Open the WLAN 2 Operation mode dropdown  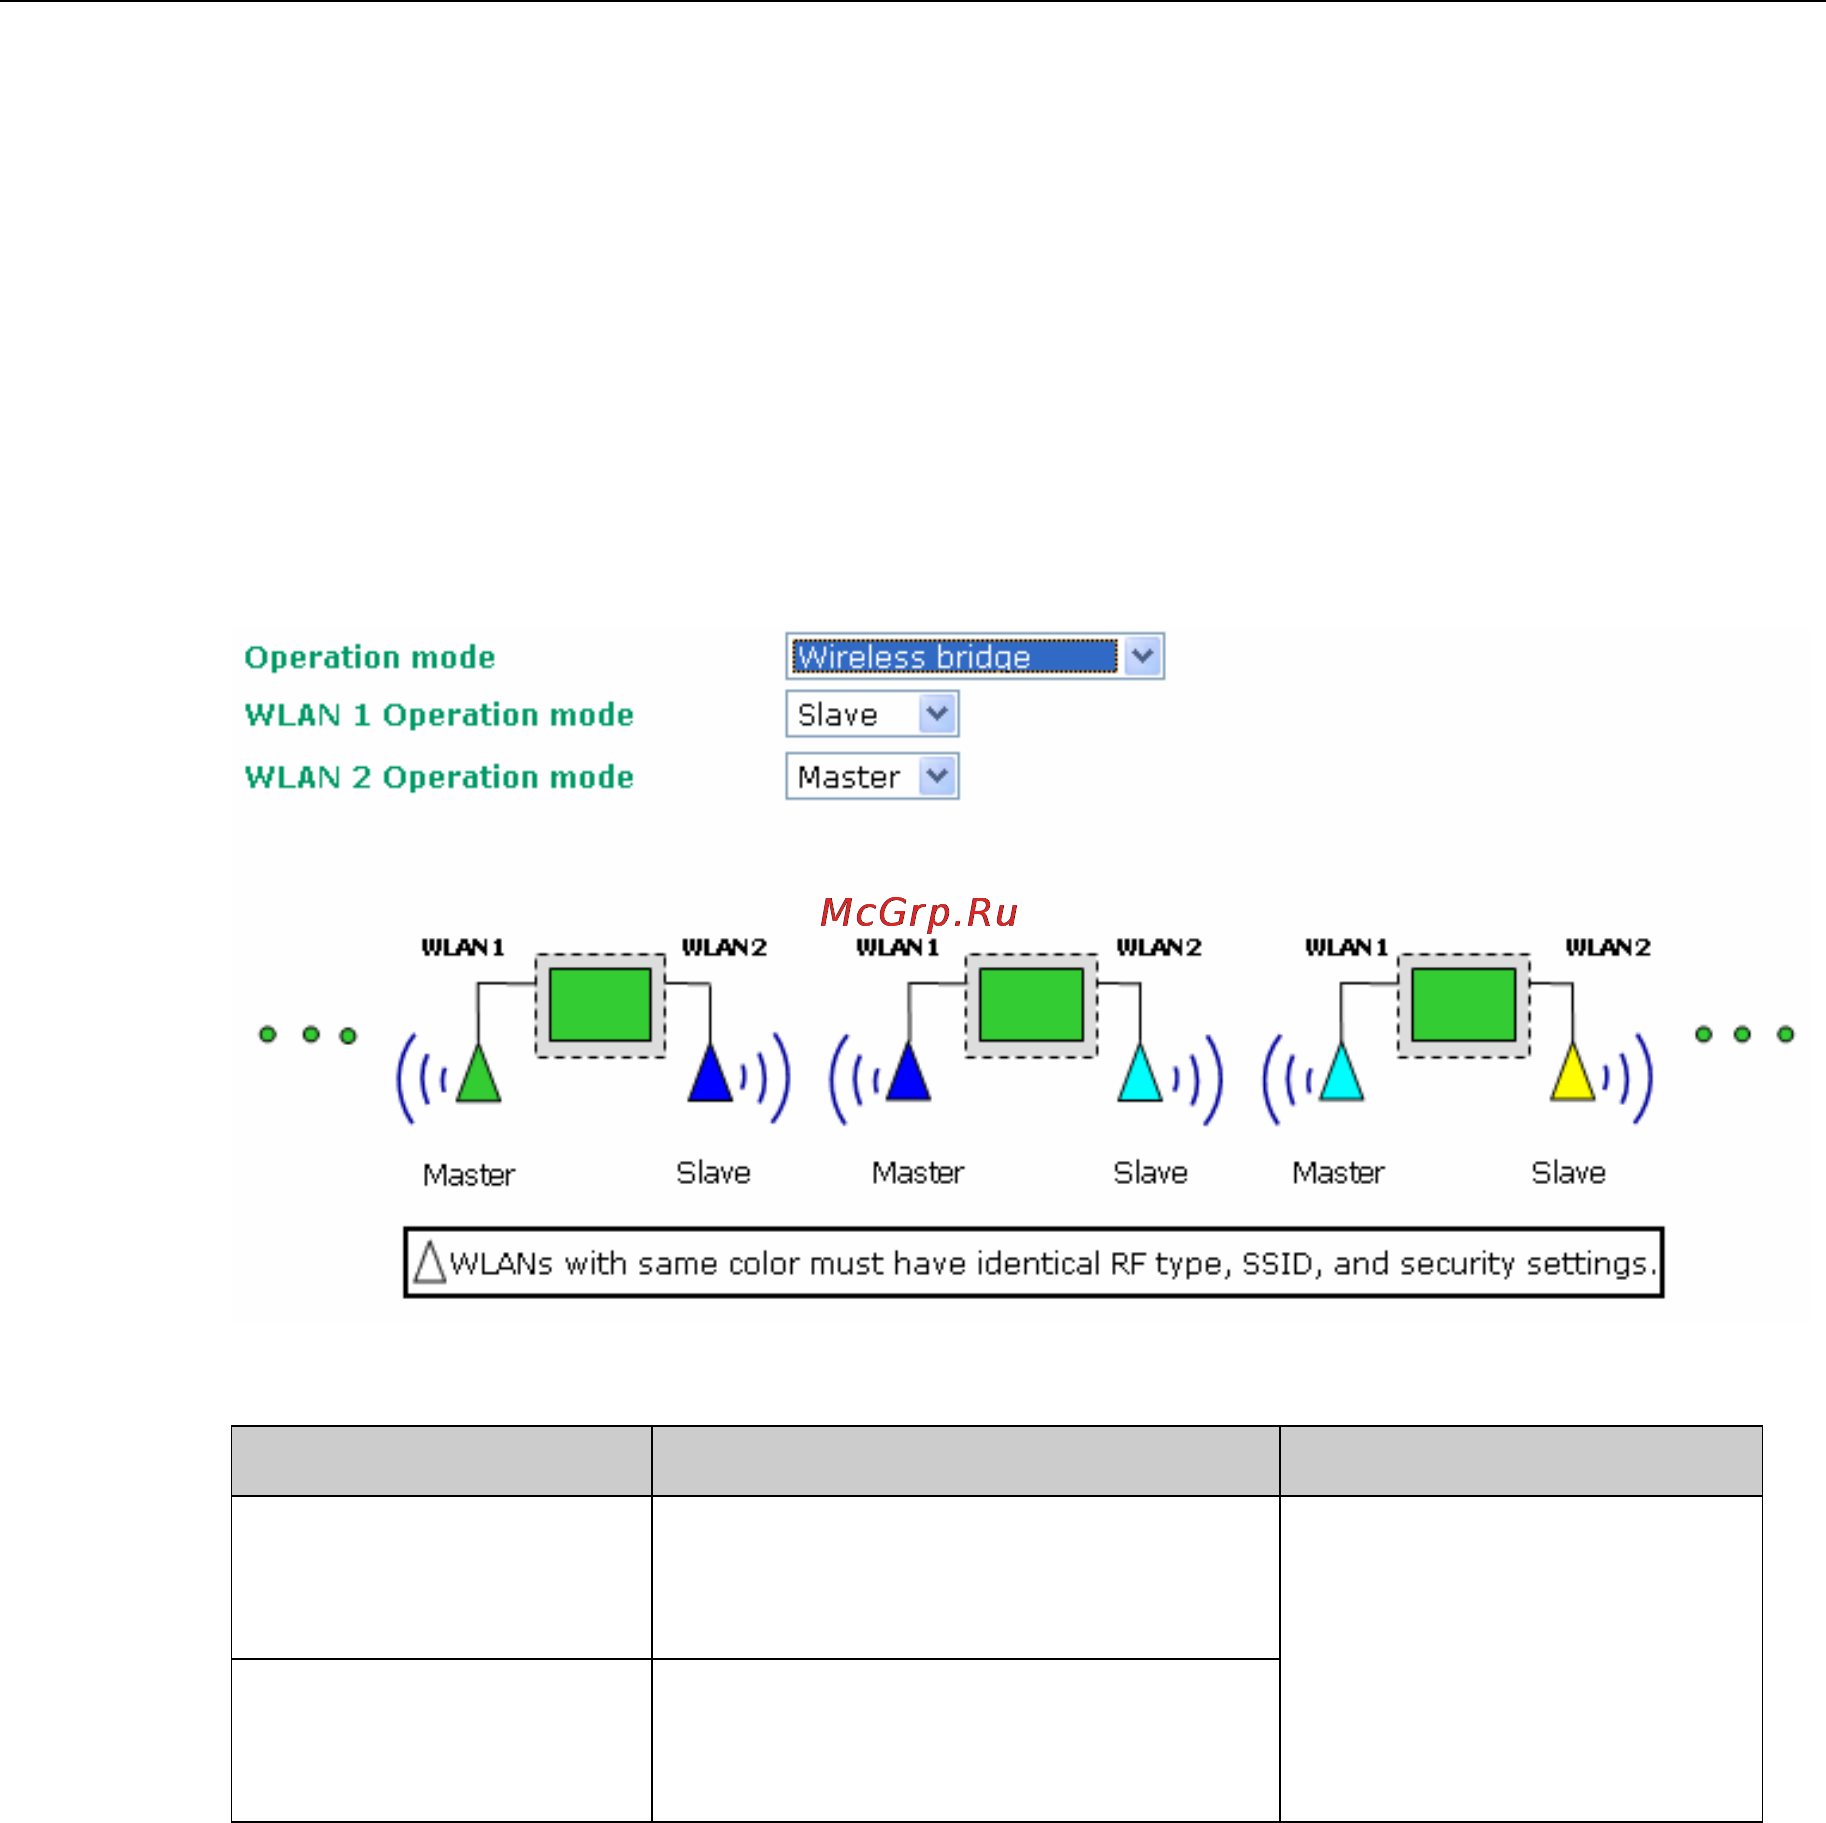(x=872, y=776)
